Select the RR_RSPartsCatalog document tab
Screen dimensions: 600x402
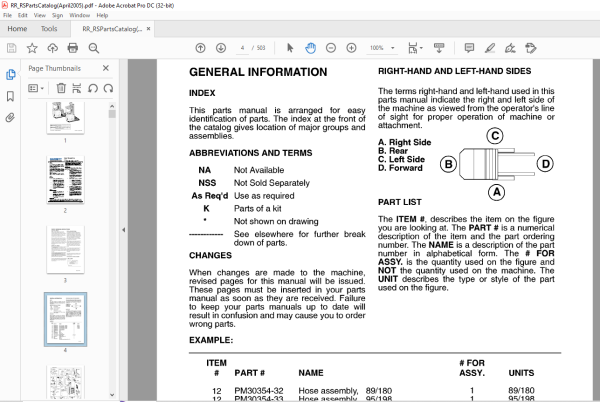click(112, 29)
